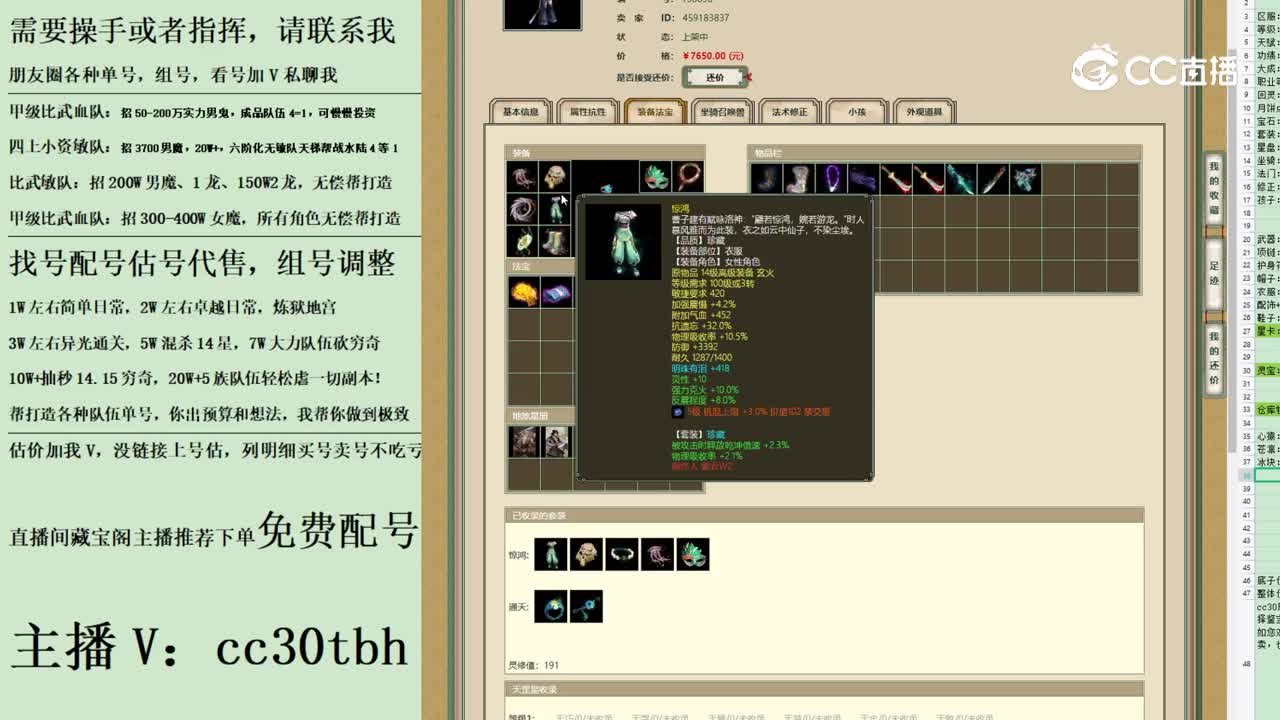Click the pink tassel in 惊鸿 set row
The height and width of the screenshot is (720, 1280).
point(657,554)
